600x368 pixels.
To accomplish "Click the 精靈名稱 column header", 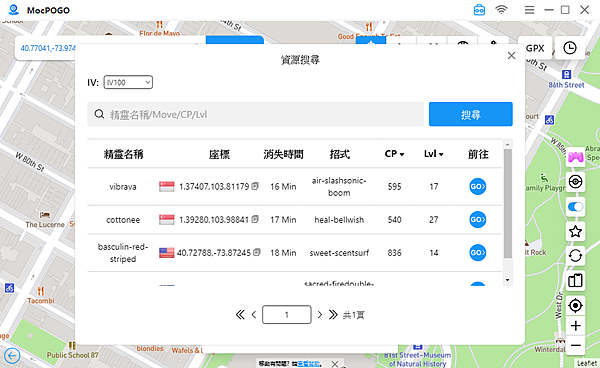I will [123, 154].
